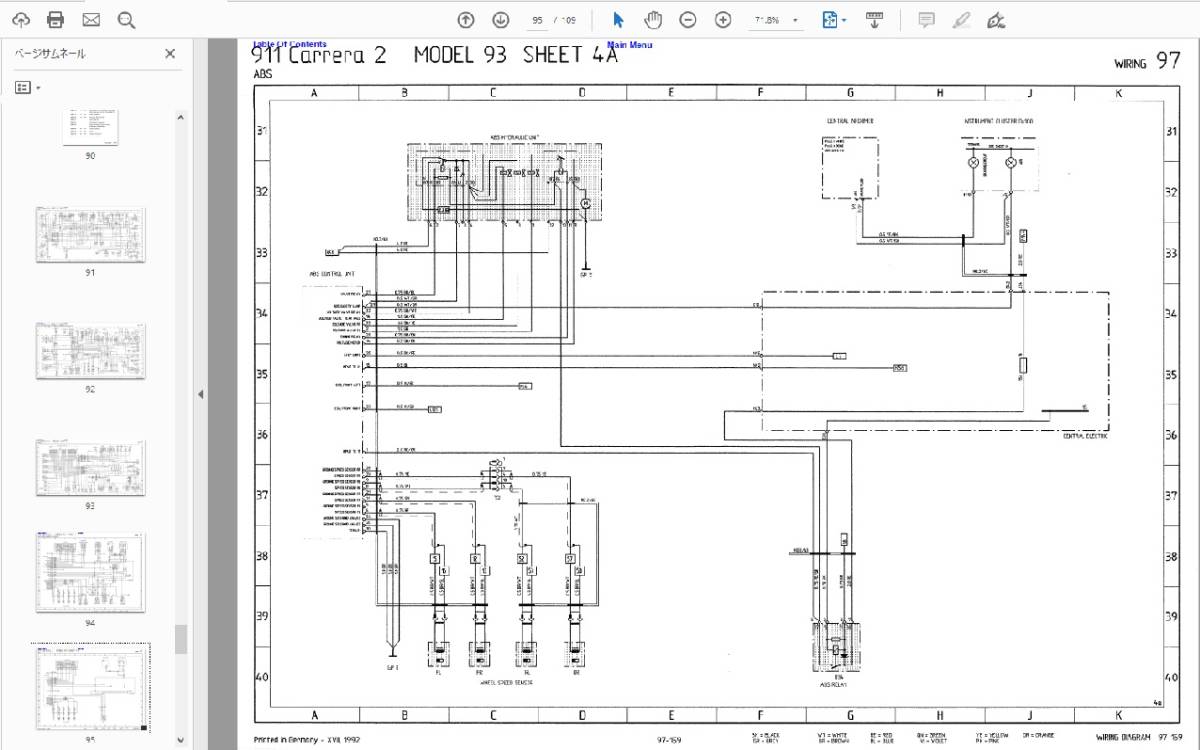Select page 94 thumbnail
Viewport: 1200px width, 750px height.
(x=90, y=573)
